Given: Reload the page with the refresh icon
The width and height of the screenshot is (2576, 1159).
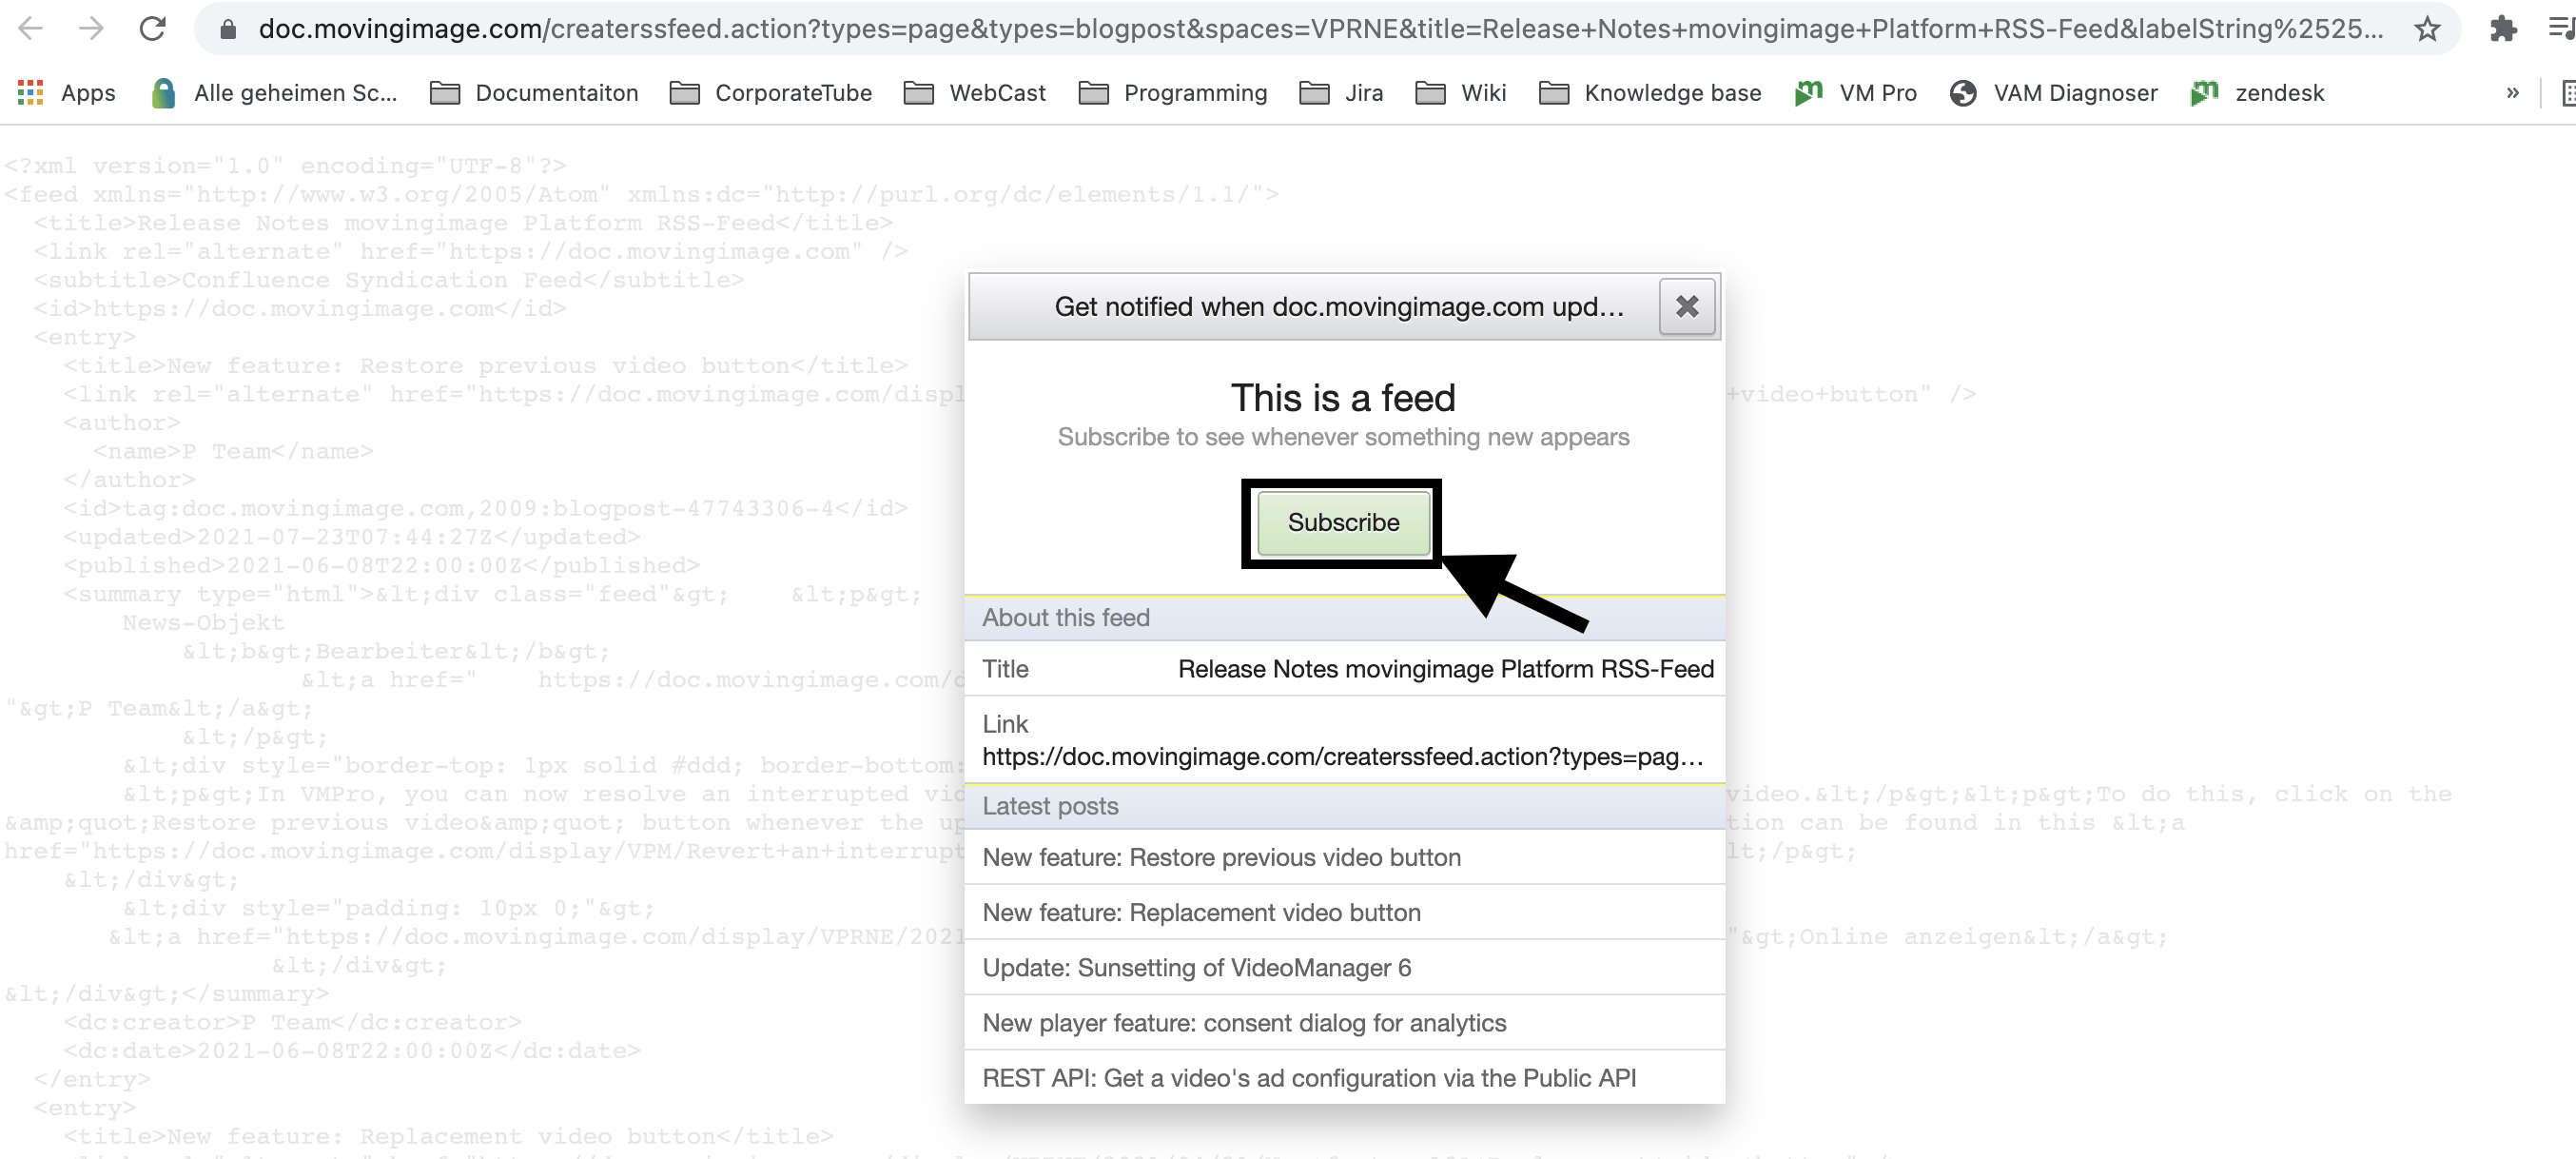Looking at the screenshot, I should [x=152, y=28].
